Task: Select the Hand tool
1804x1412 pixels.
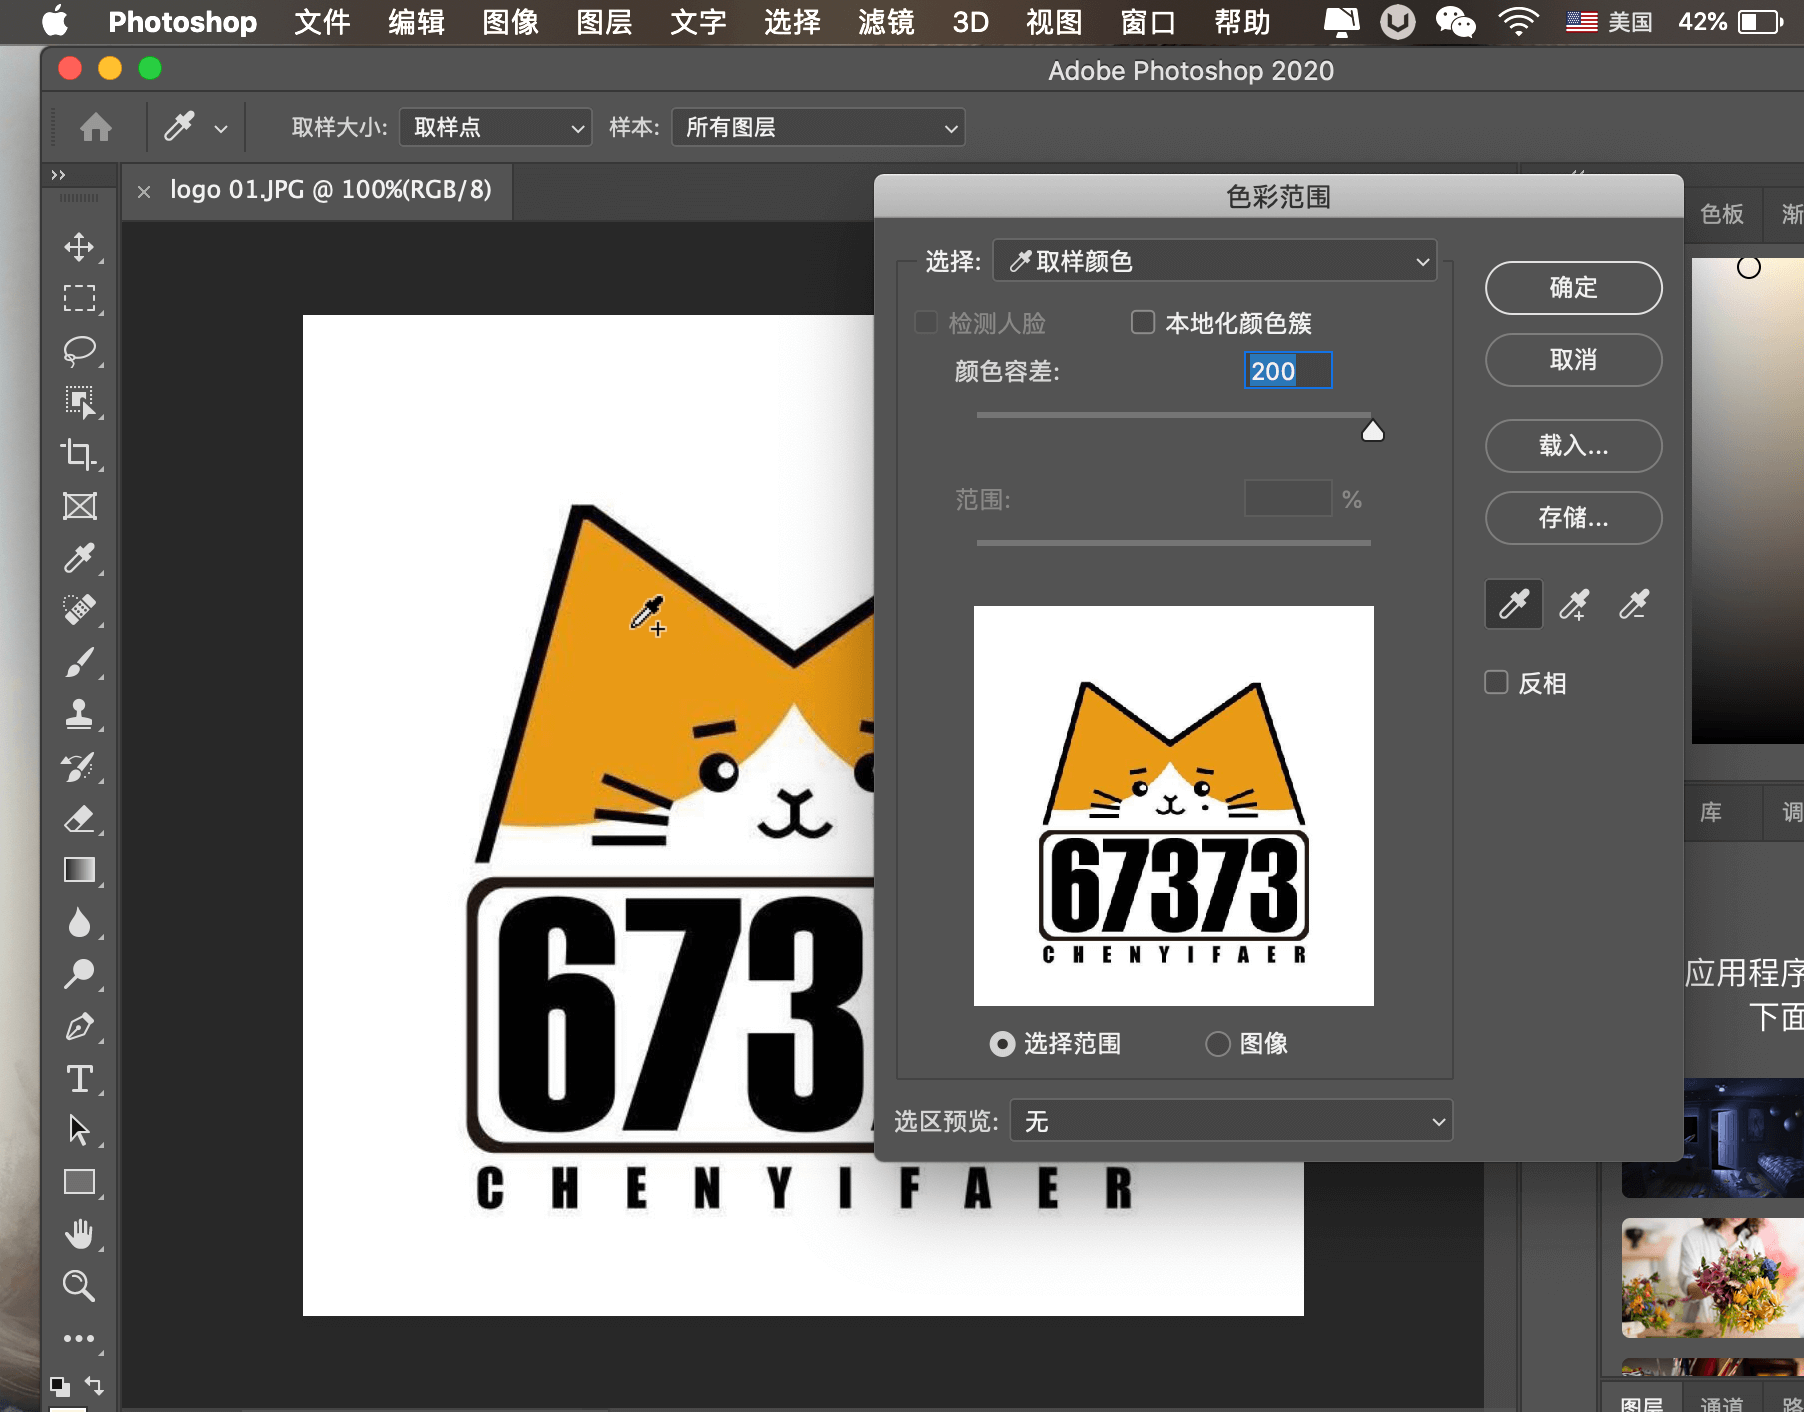Action: [x=79, y=1234]
